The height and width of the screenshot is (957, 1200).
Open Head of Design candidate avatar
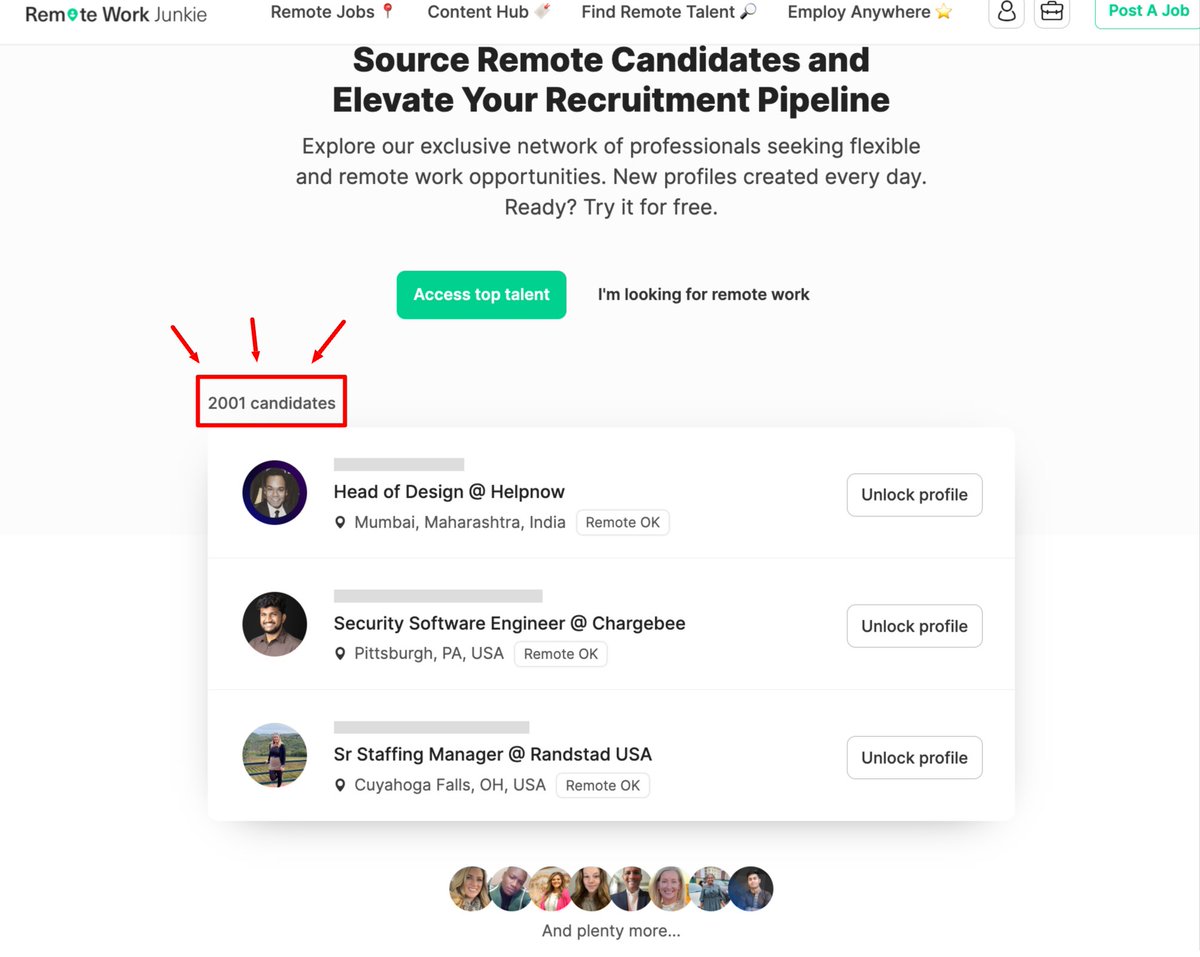[275, 492]
